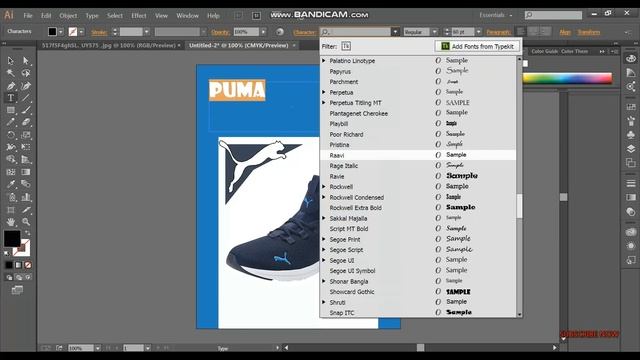
Task: Click the font list scrollbar thumb
Action: (519, 206)
